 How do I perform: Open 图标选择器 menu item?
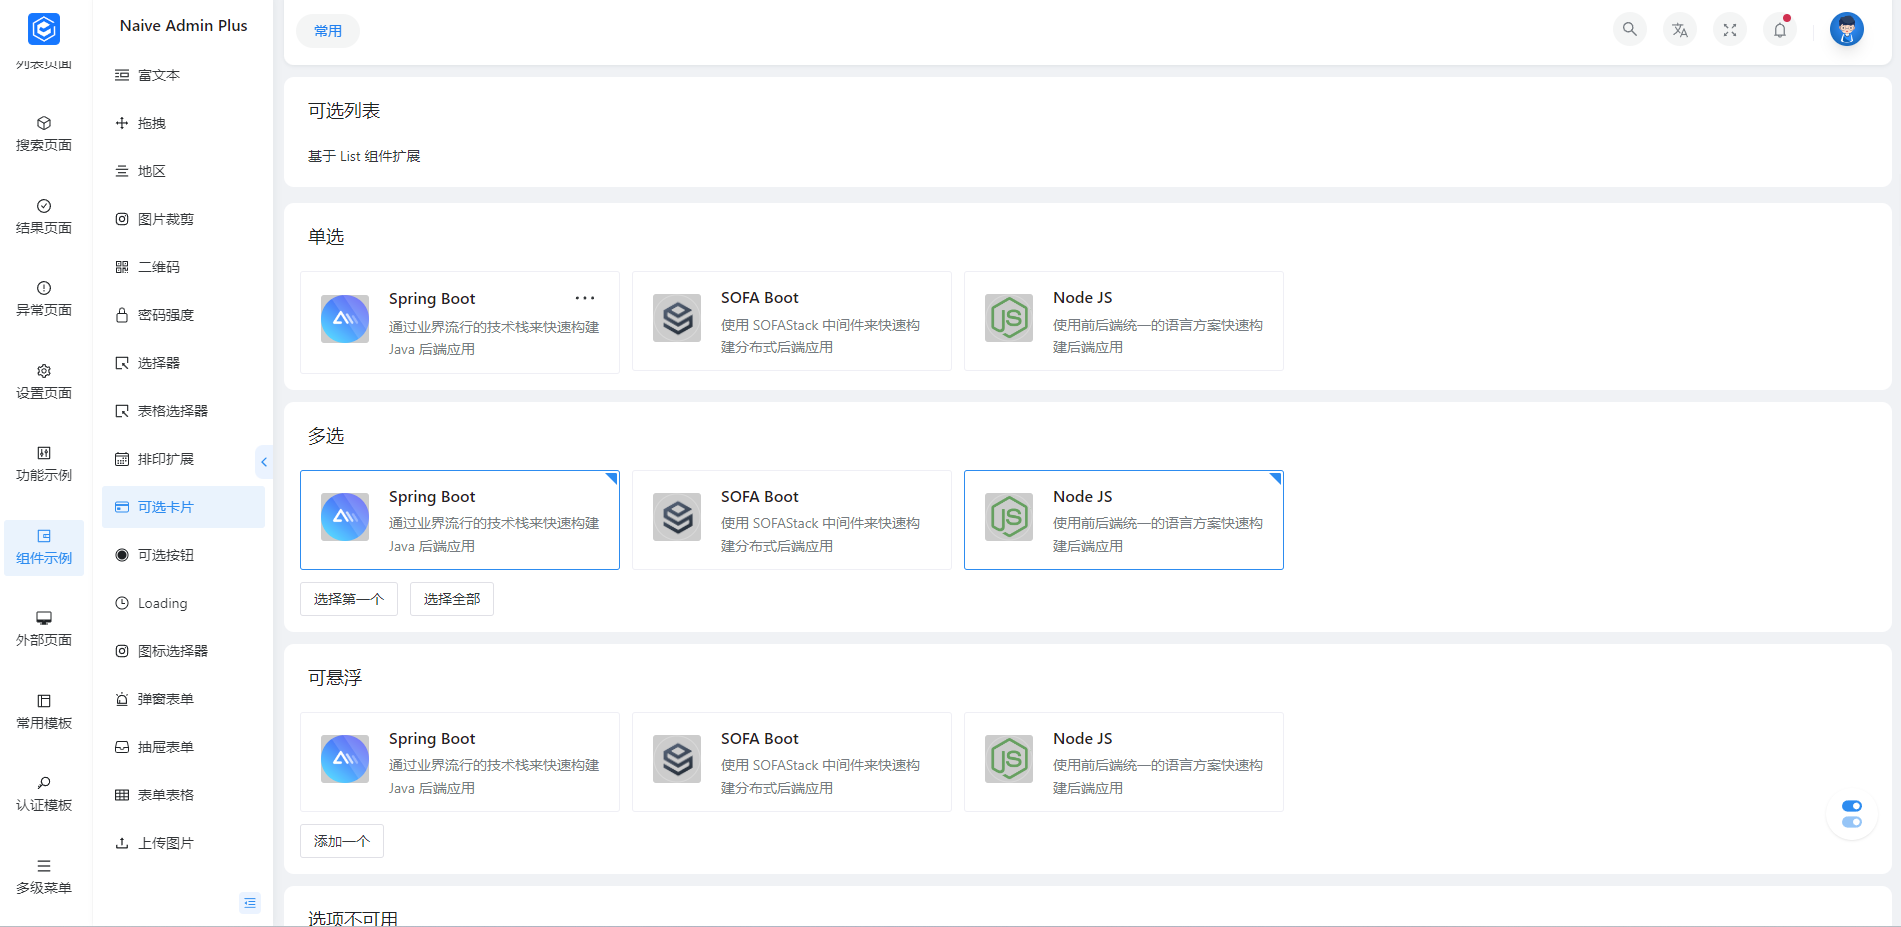point(183,651)
